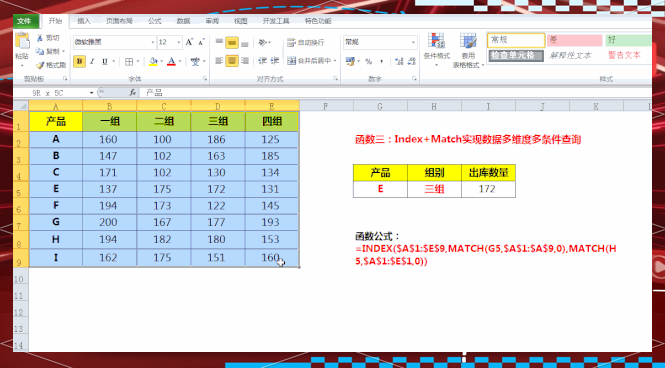
Task: Toggle center horizontal alignment
Action: pos(232,61)
